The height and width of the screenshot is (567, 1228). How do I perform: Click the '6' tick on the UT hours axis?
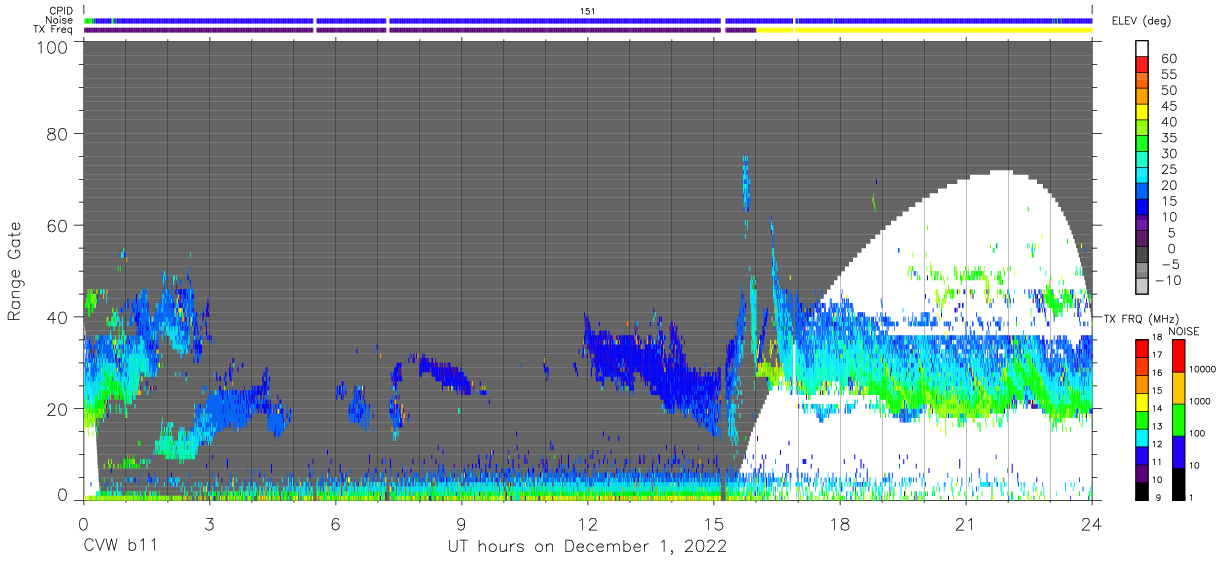click(335, 523)
